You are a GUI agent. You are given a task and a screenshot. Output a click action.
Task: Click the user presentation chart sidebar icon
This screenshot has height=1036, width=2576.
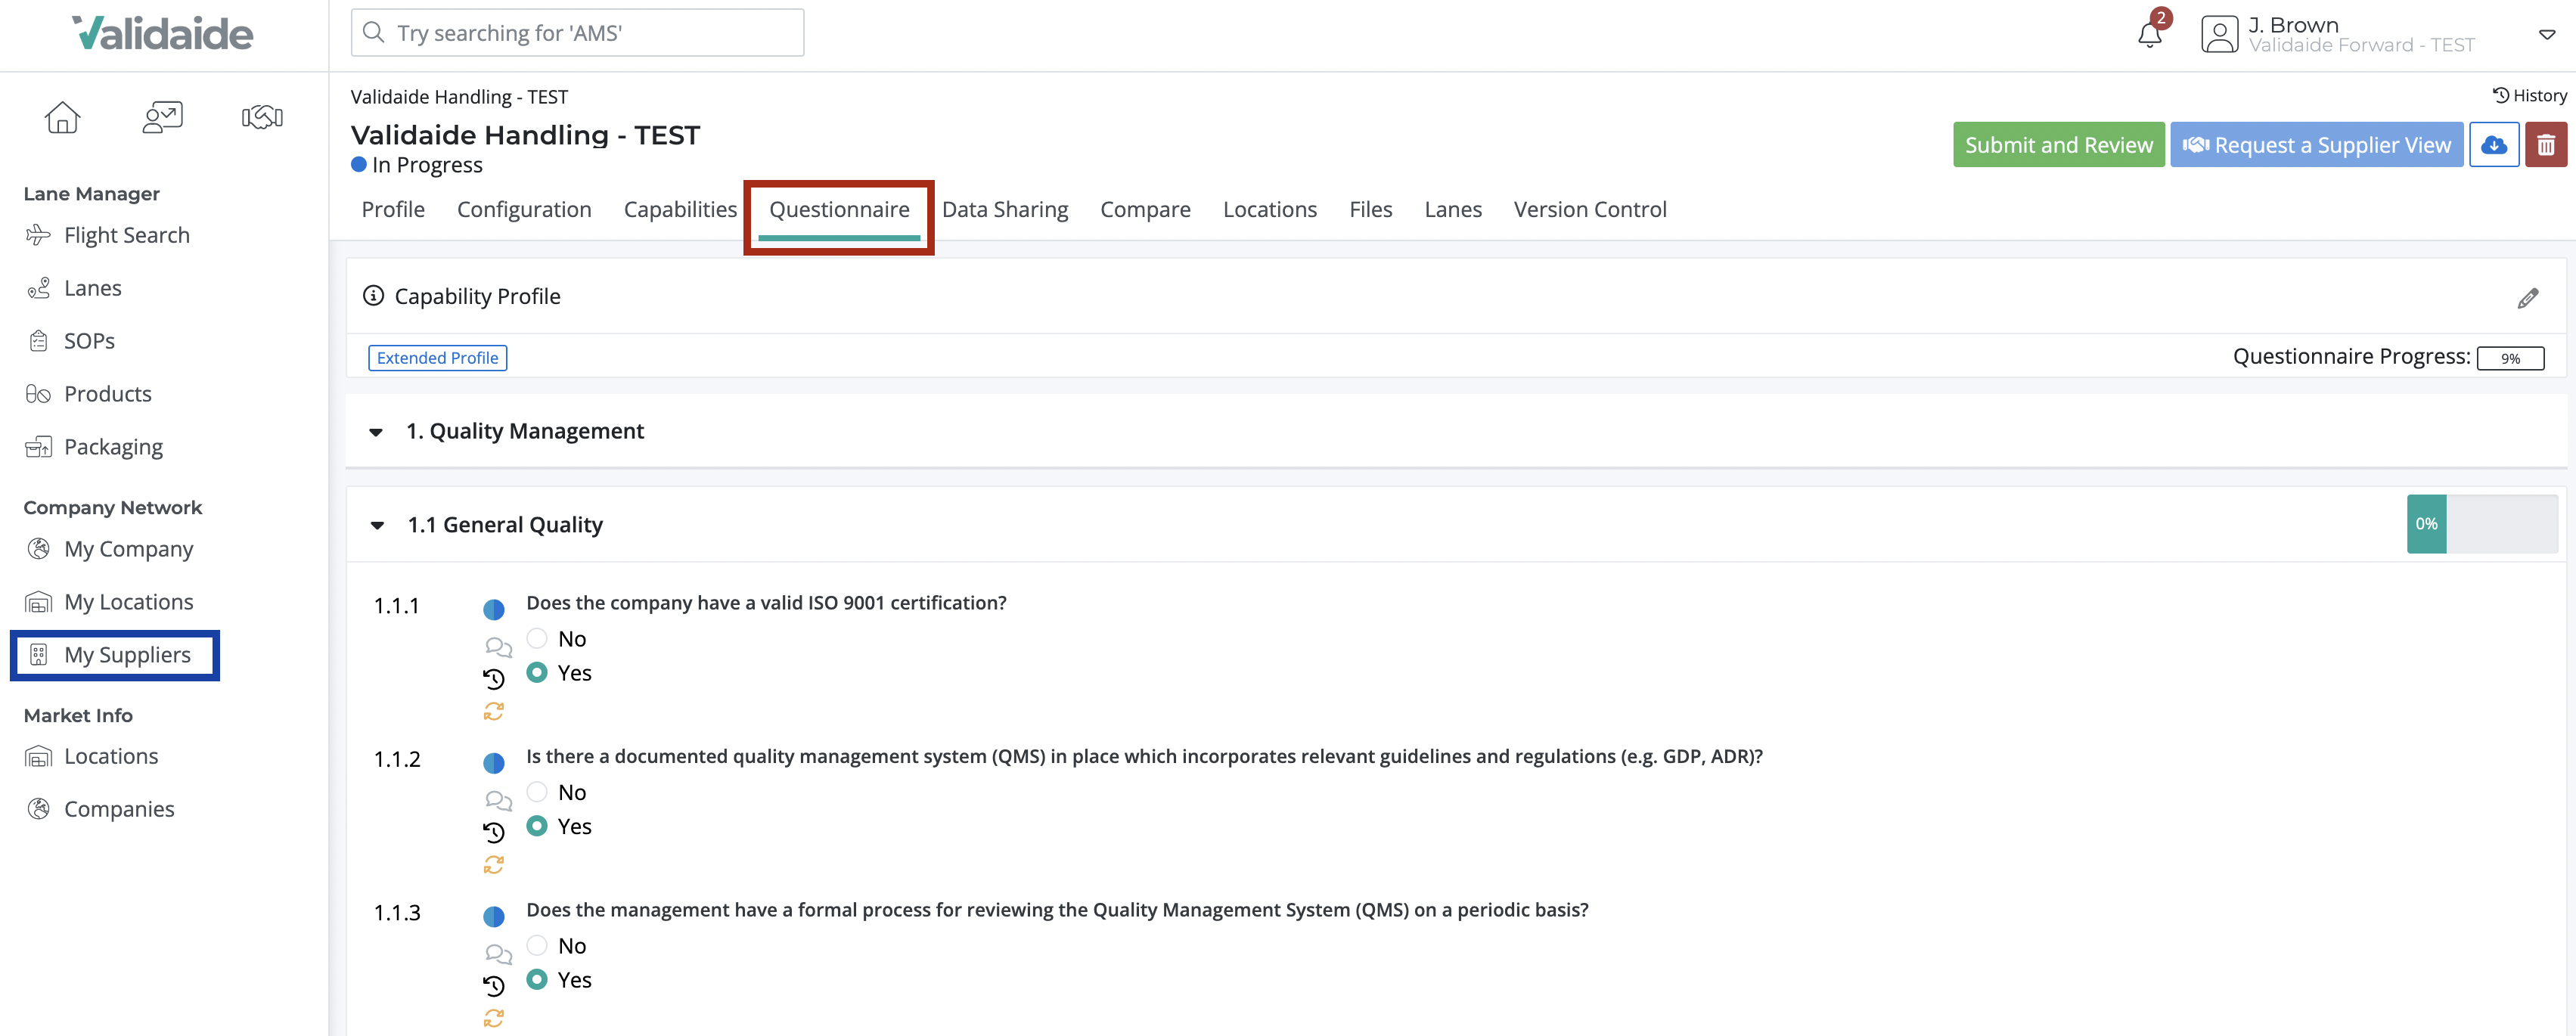click(162, 117)
